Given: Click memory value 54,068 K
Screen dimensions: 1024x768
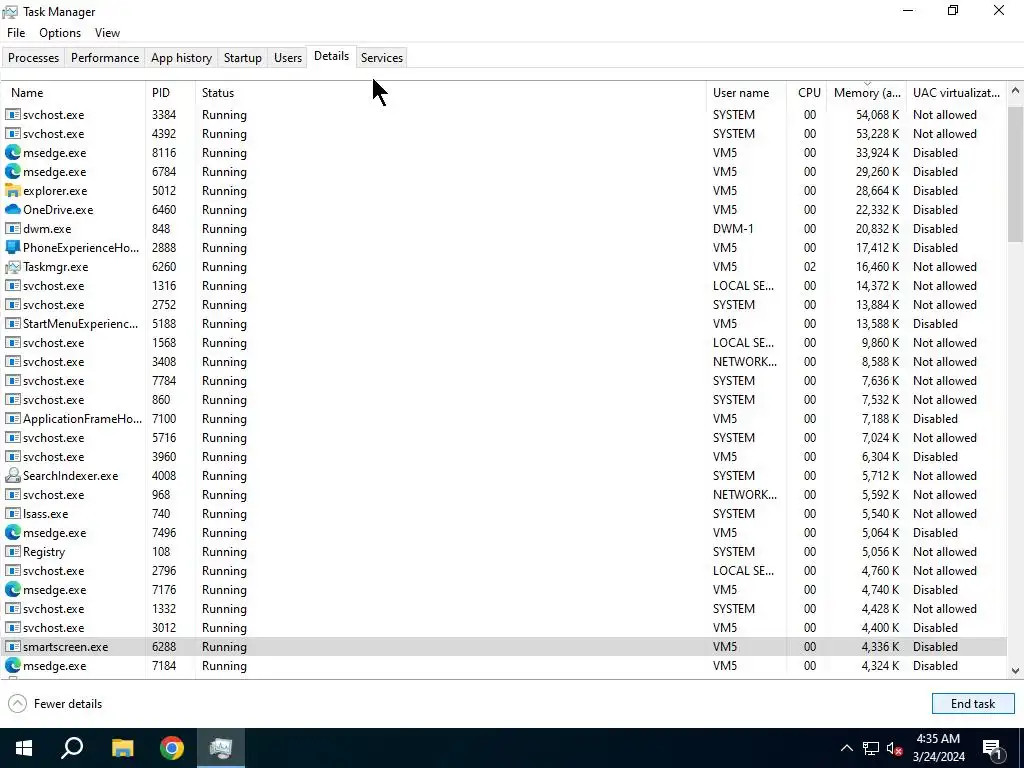Looking at the screenshot, I should (x=877, y=114).
